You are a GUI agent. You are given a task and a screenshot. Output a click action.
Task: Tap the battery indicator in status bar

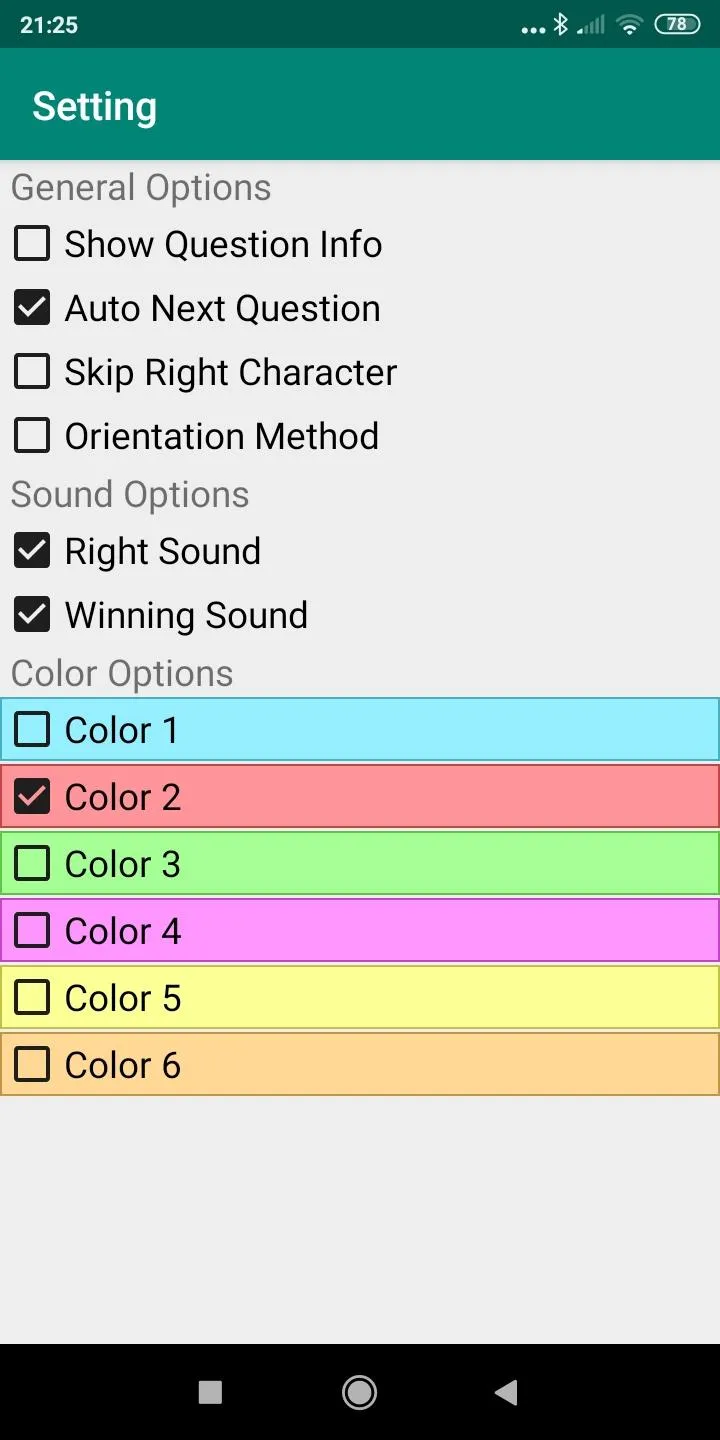[677, 24]
